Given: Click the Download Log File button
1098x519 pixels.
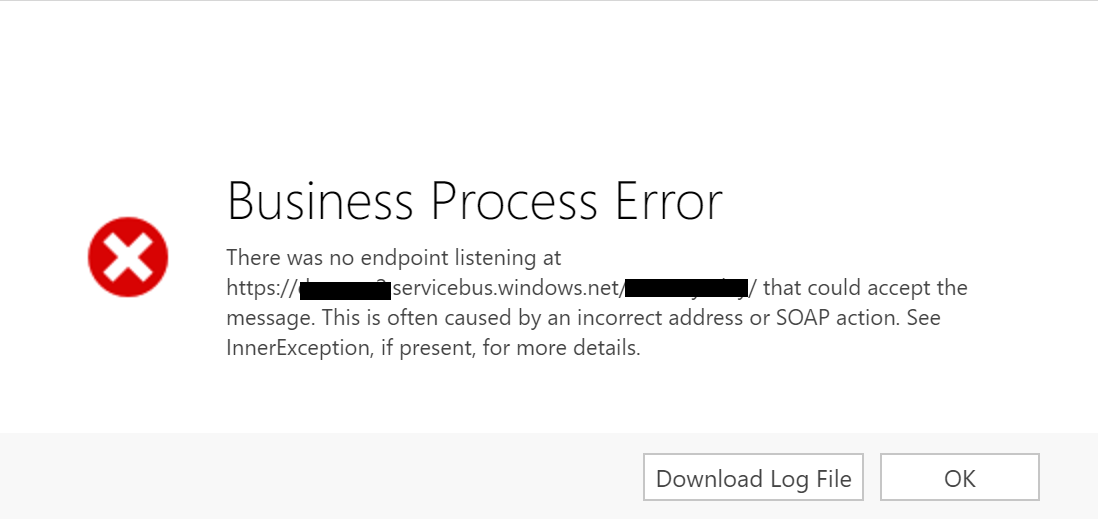Looking at the screenshot, I should [753, 478].
